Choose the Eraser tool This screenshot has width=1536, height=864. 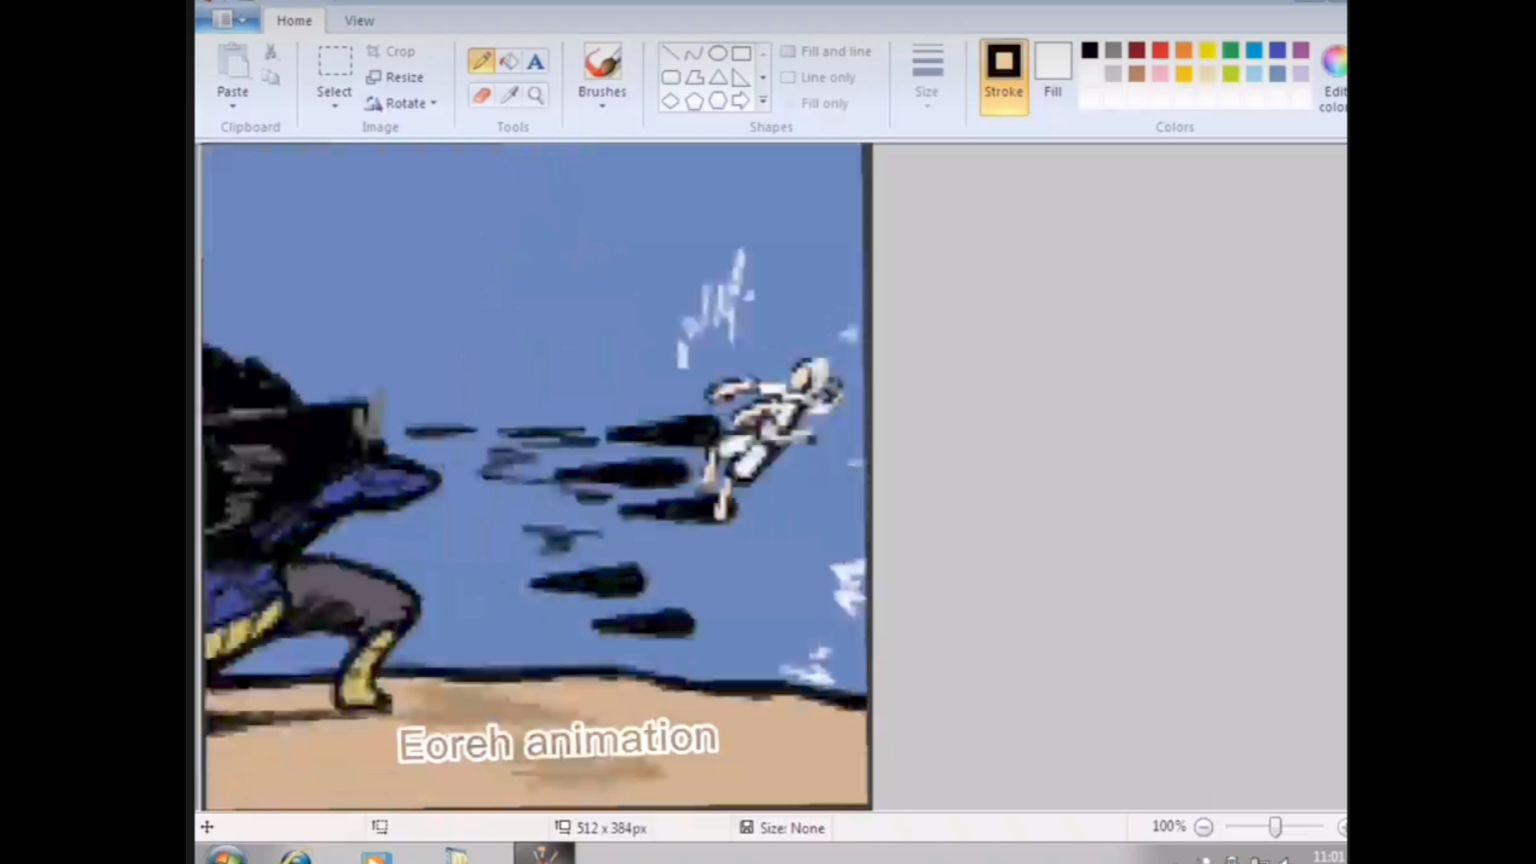(481, 95)
